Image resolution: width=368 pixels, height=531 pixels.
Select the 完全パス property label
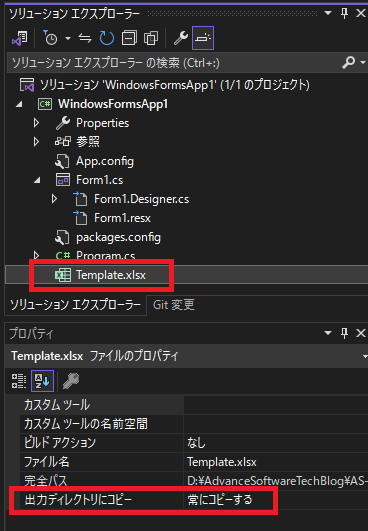[x=46, y=481]
